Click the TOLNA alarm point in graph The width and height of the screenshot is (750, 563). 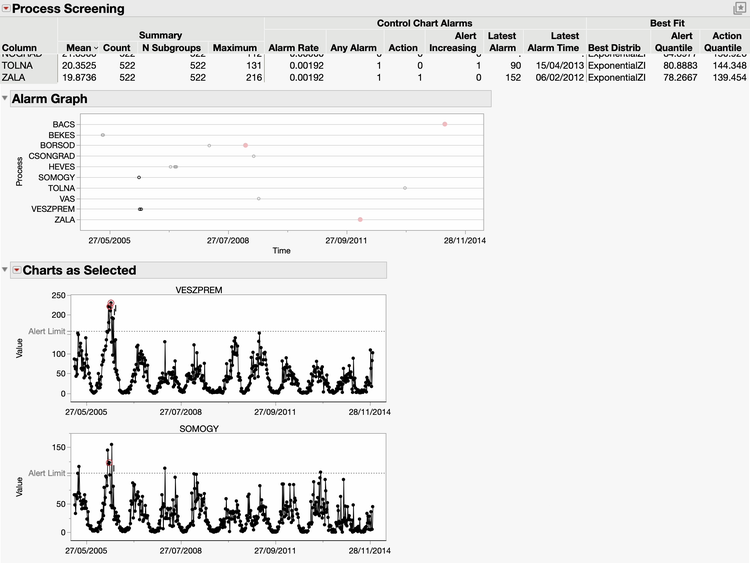coord(405,188)
